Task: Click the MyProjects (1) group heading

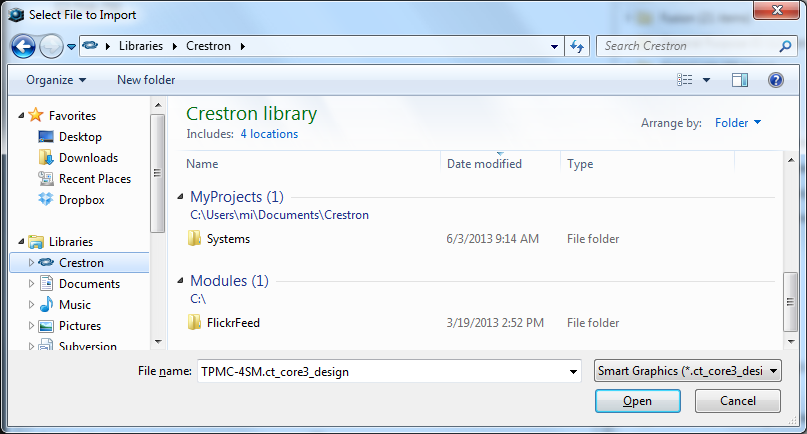Action: click(x=237, y=197)
